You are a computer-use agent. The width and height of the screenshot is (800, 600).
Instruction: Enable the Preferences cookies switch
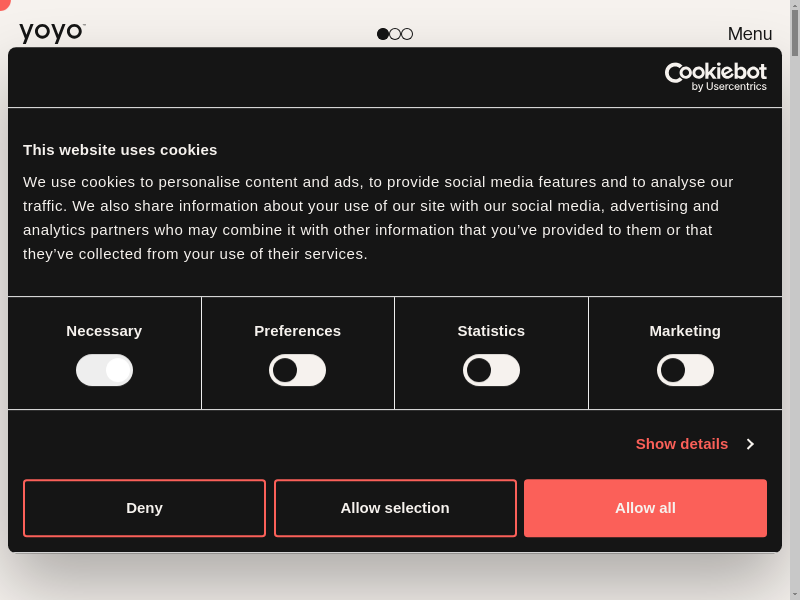[297, 370]
